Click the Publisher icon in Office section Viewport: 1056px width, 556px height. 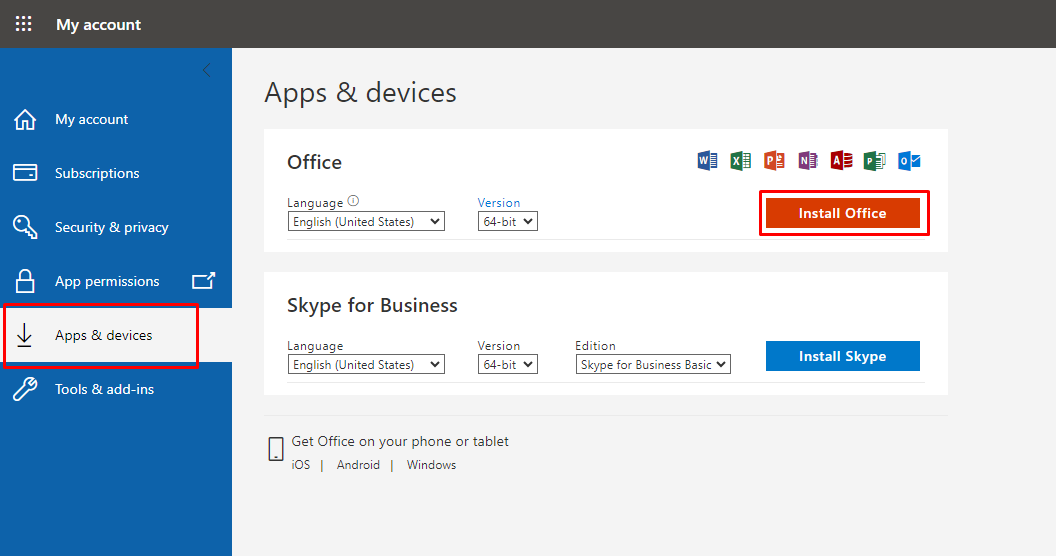coord(875,160)
